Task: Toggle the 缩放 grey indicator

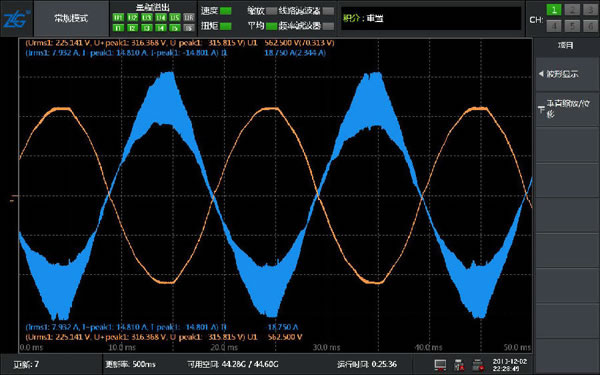Action: coord(272,11)
